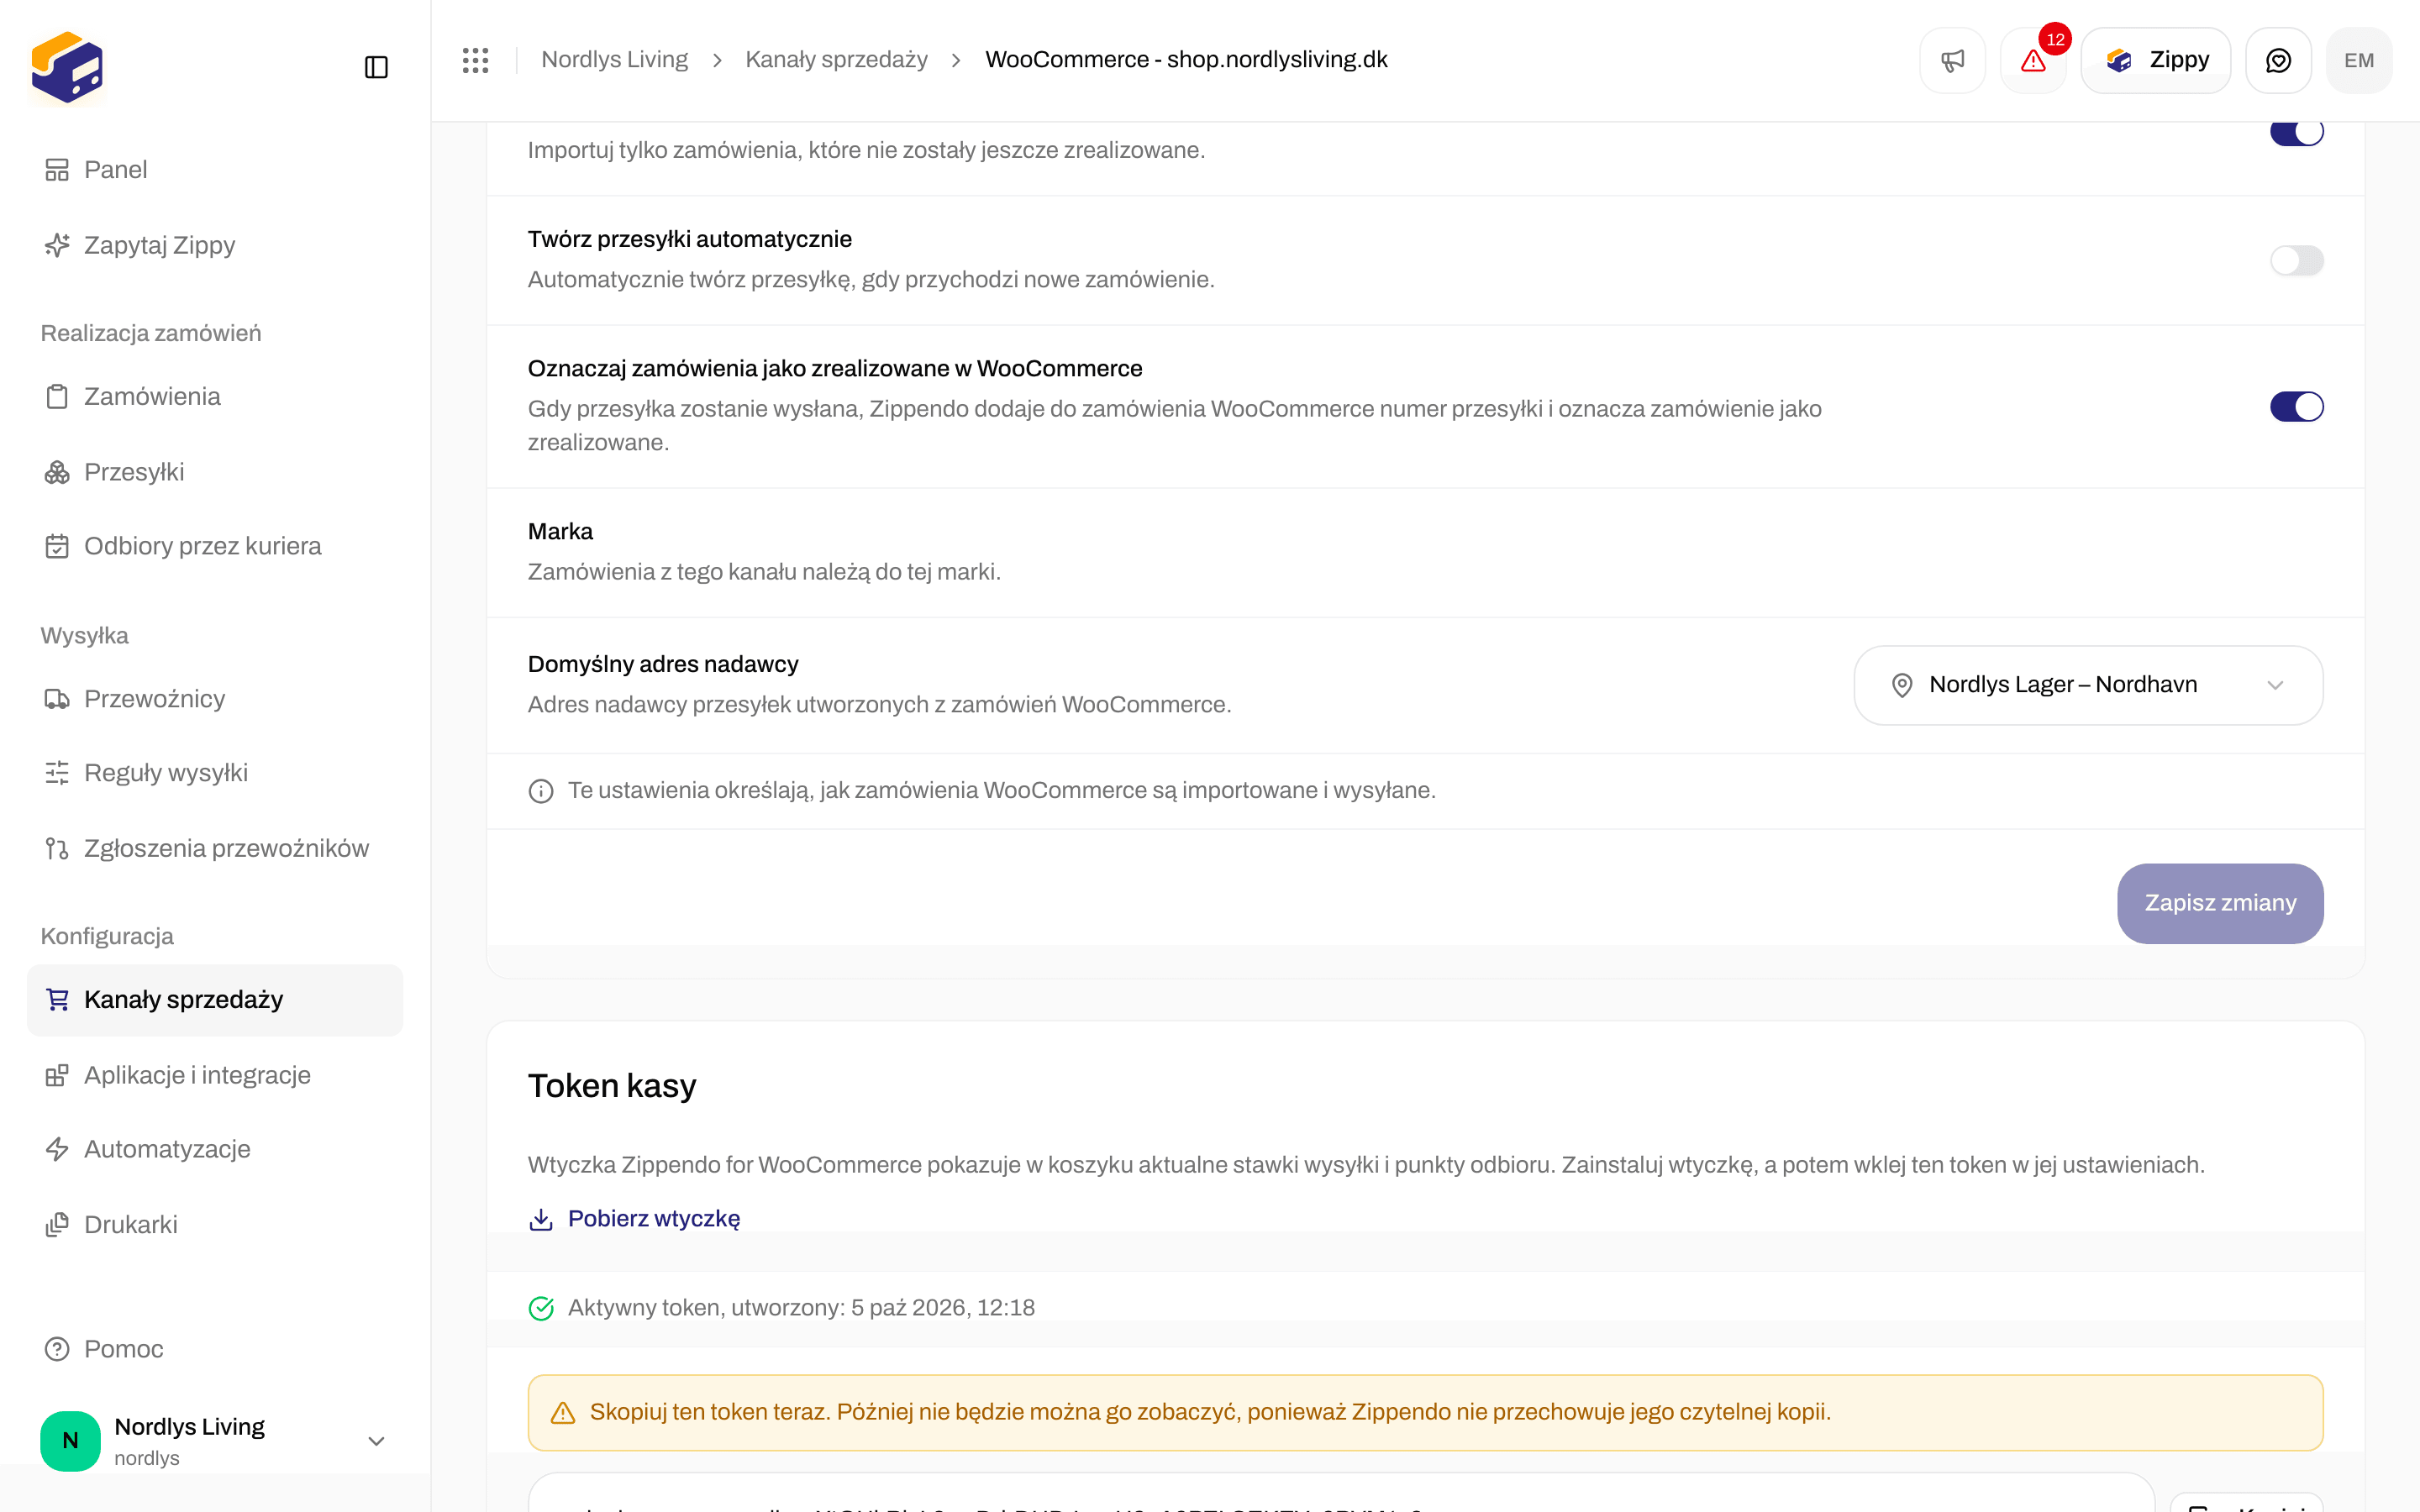Click the Kanały sprzedaży cart icon
This screenshot has width=2420, height=1512.
[57, 1000]
